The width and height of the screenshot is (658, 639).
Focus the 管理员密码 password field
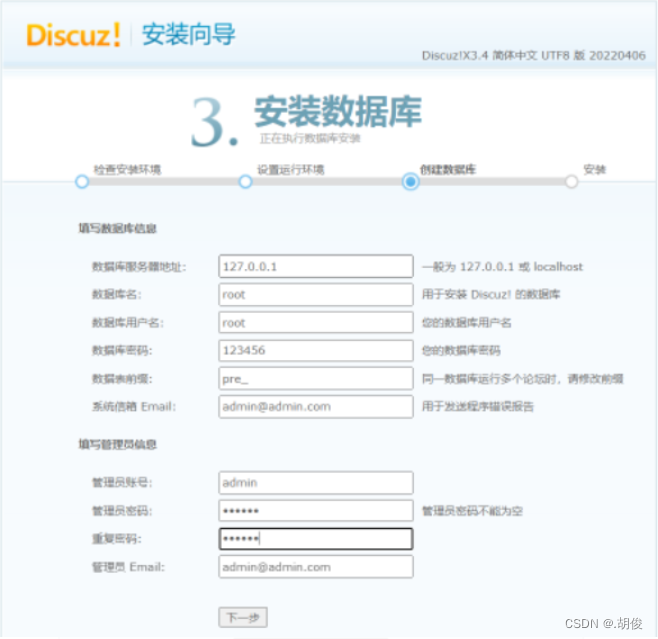(x=316, y=511)
